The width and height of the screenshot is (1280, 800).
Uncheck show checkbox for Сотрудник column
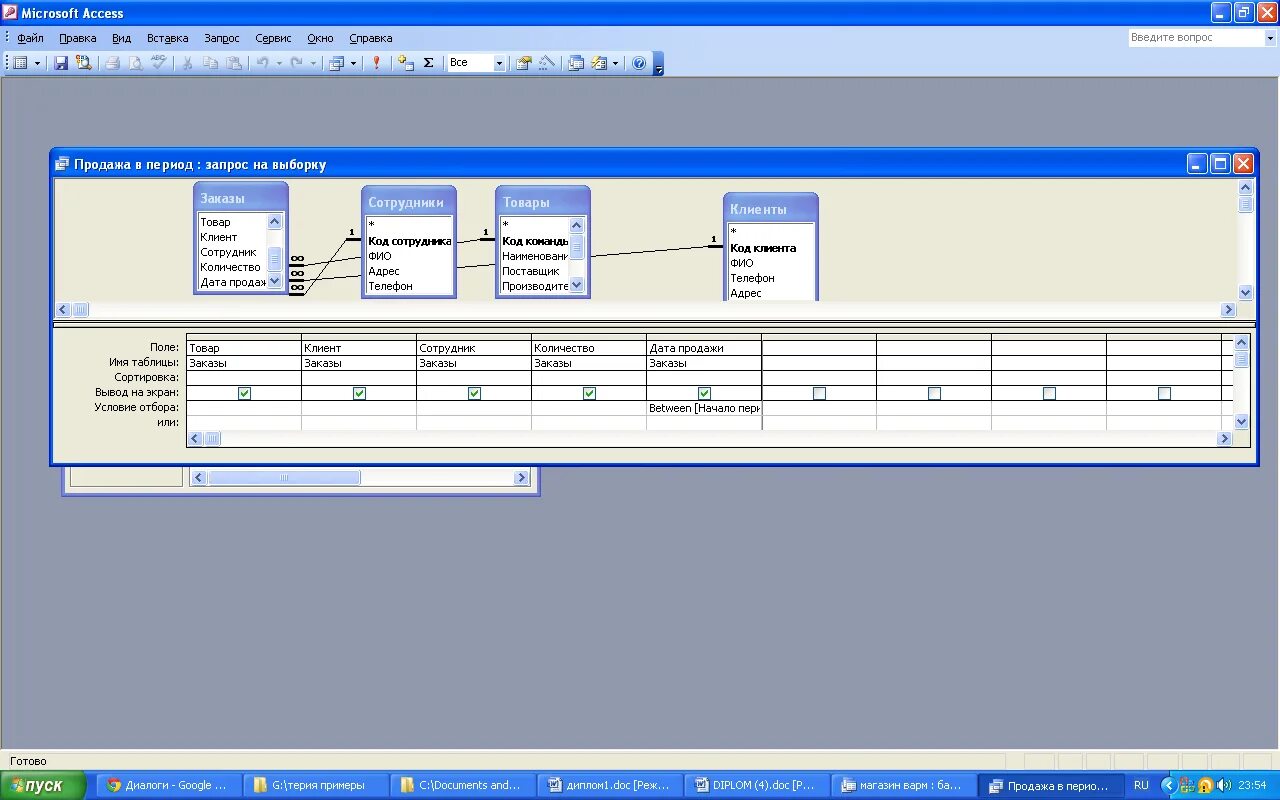(474, 393)
